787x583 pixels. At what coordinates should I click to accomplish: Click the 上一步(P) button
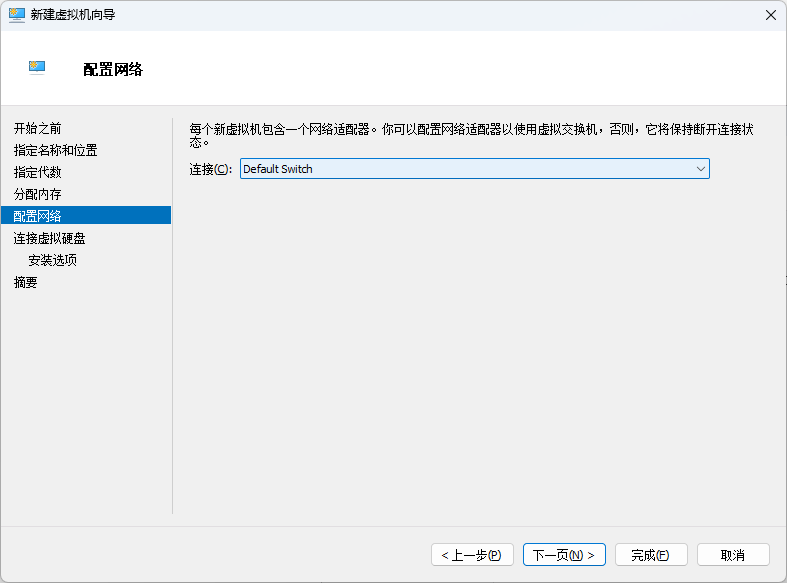[x=472, y=555]
